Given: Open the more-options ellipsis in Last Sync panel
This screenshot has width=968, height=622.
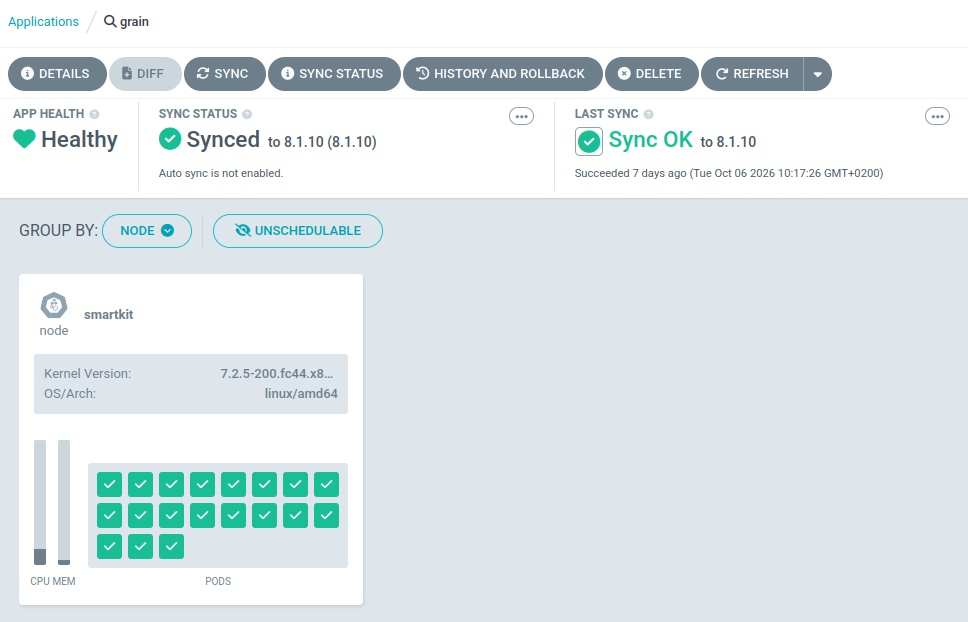Looking at the screenshot, I should click(937, 116).
